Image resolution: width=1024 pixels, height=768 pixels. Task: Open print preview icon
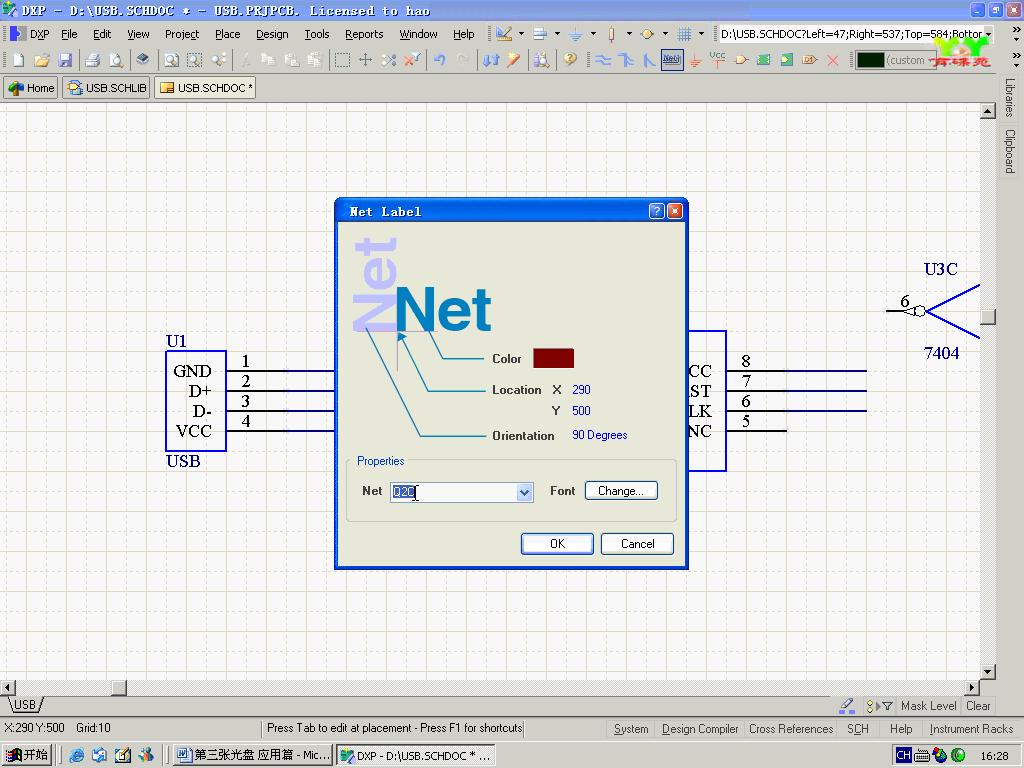pyautogui.click(x=116, y=60)
